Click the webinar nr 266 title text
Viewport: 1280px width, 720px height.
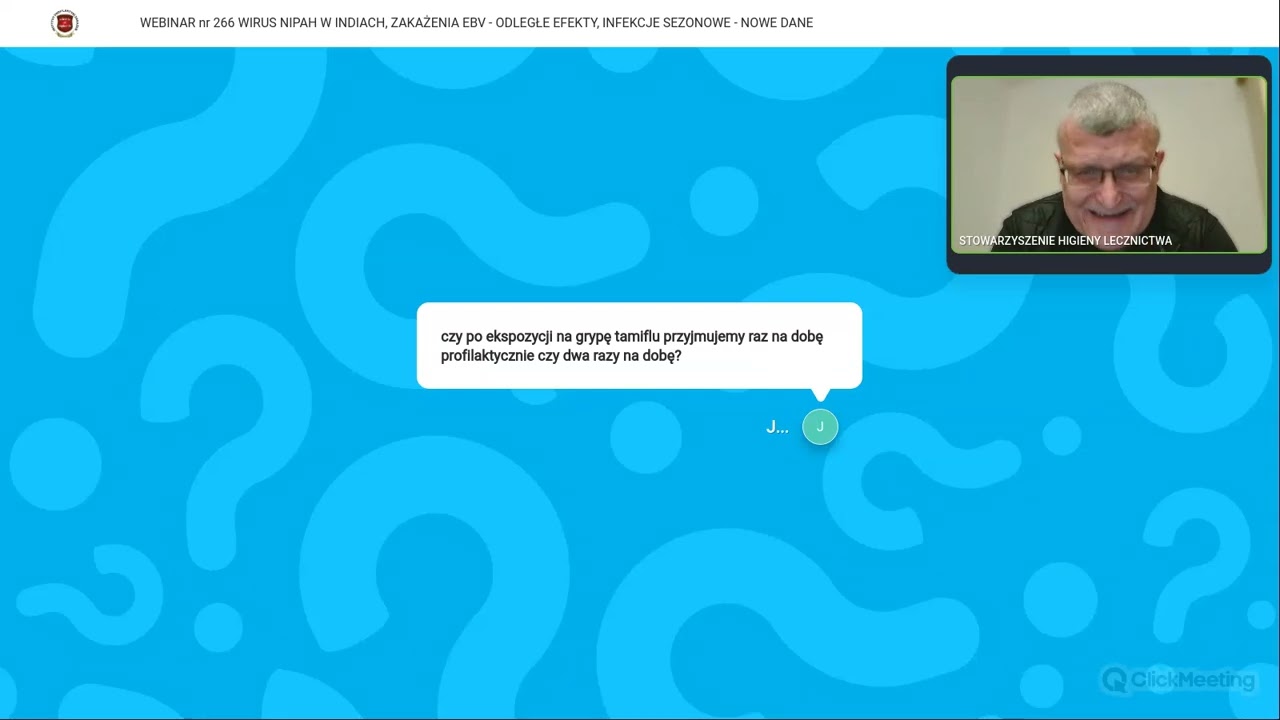(x=476, y=22)
